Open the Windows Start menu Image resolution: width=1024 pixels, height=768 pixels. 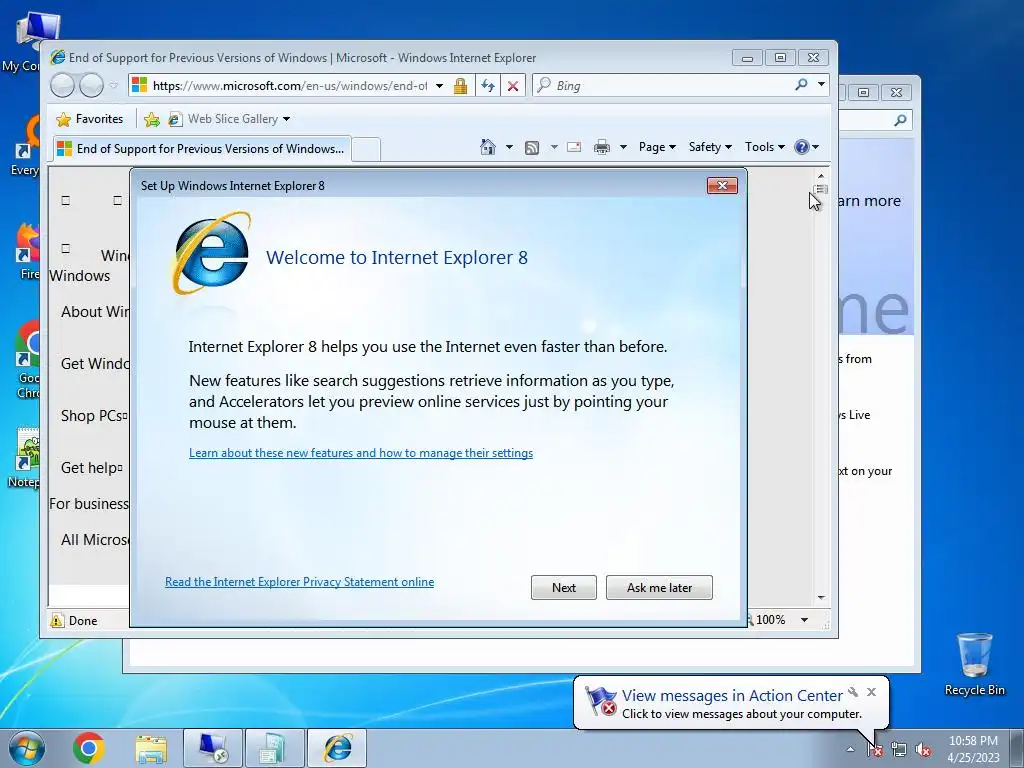(27, 748)
